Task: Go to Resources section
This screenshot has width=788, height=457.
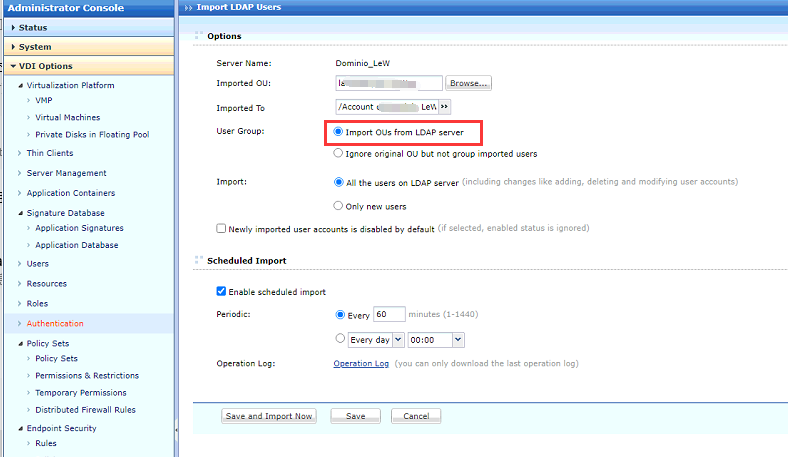Action: pos(47,284)
